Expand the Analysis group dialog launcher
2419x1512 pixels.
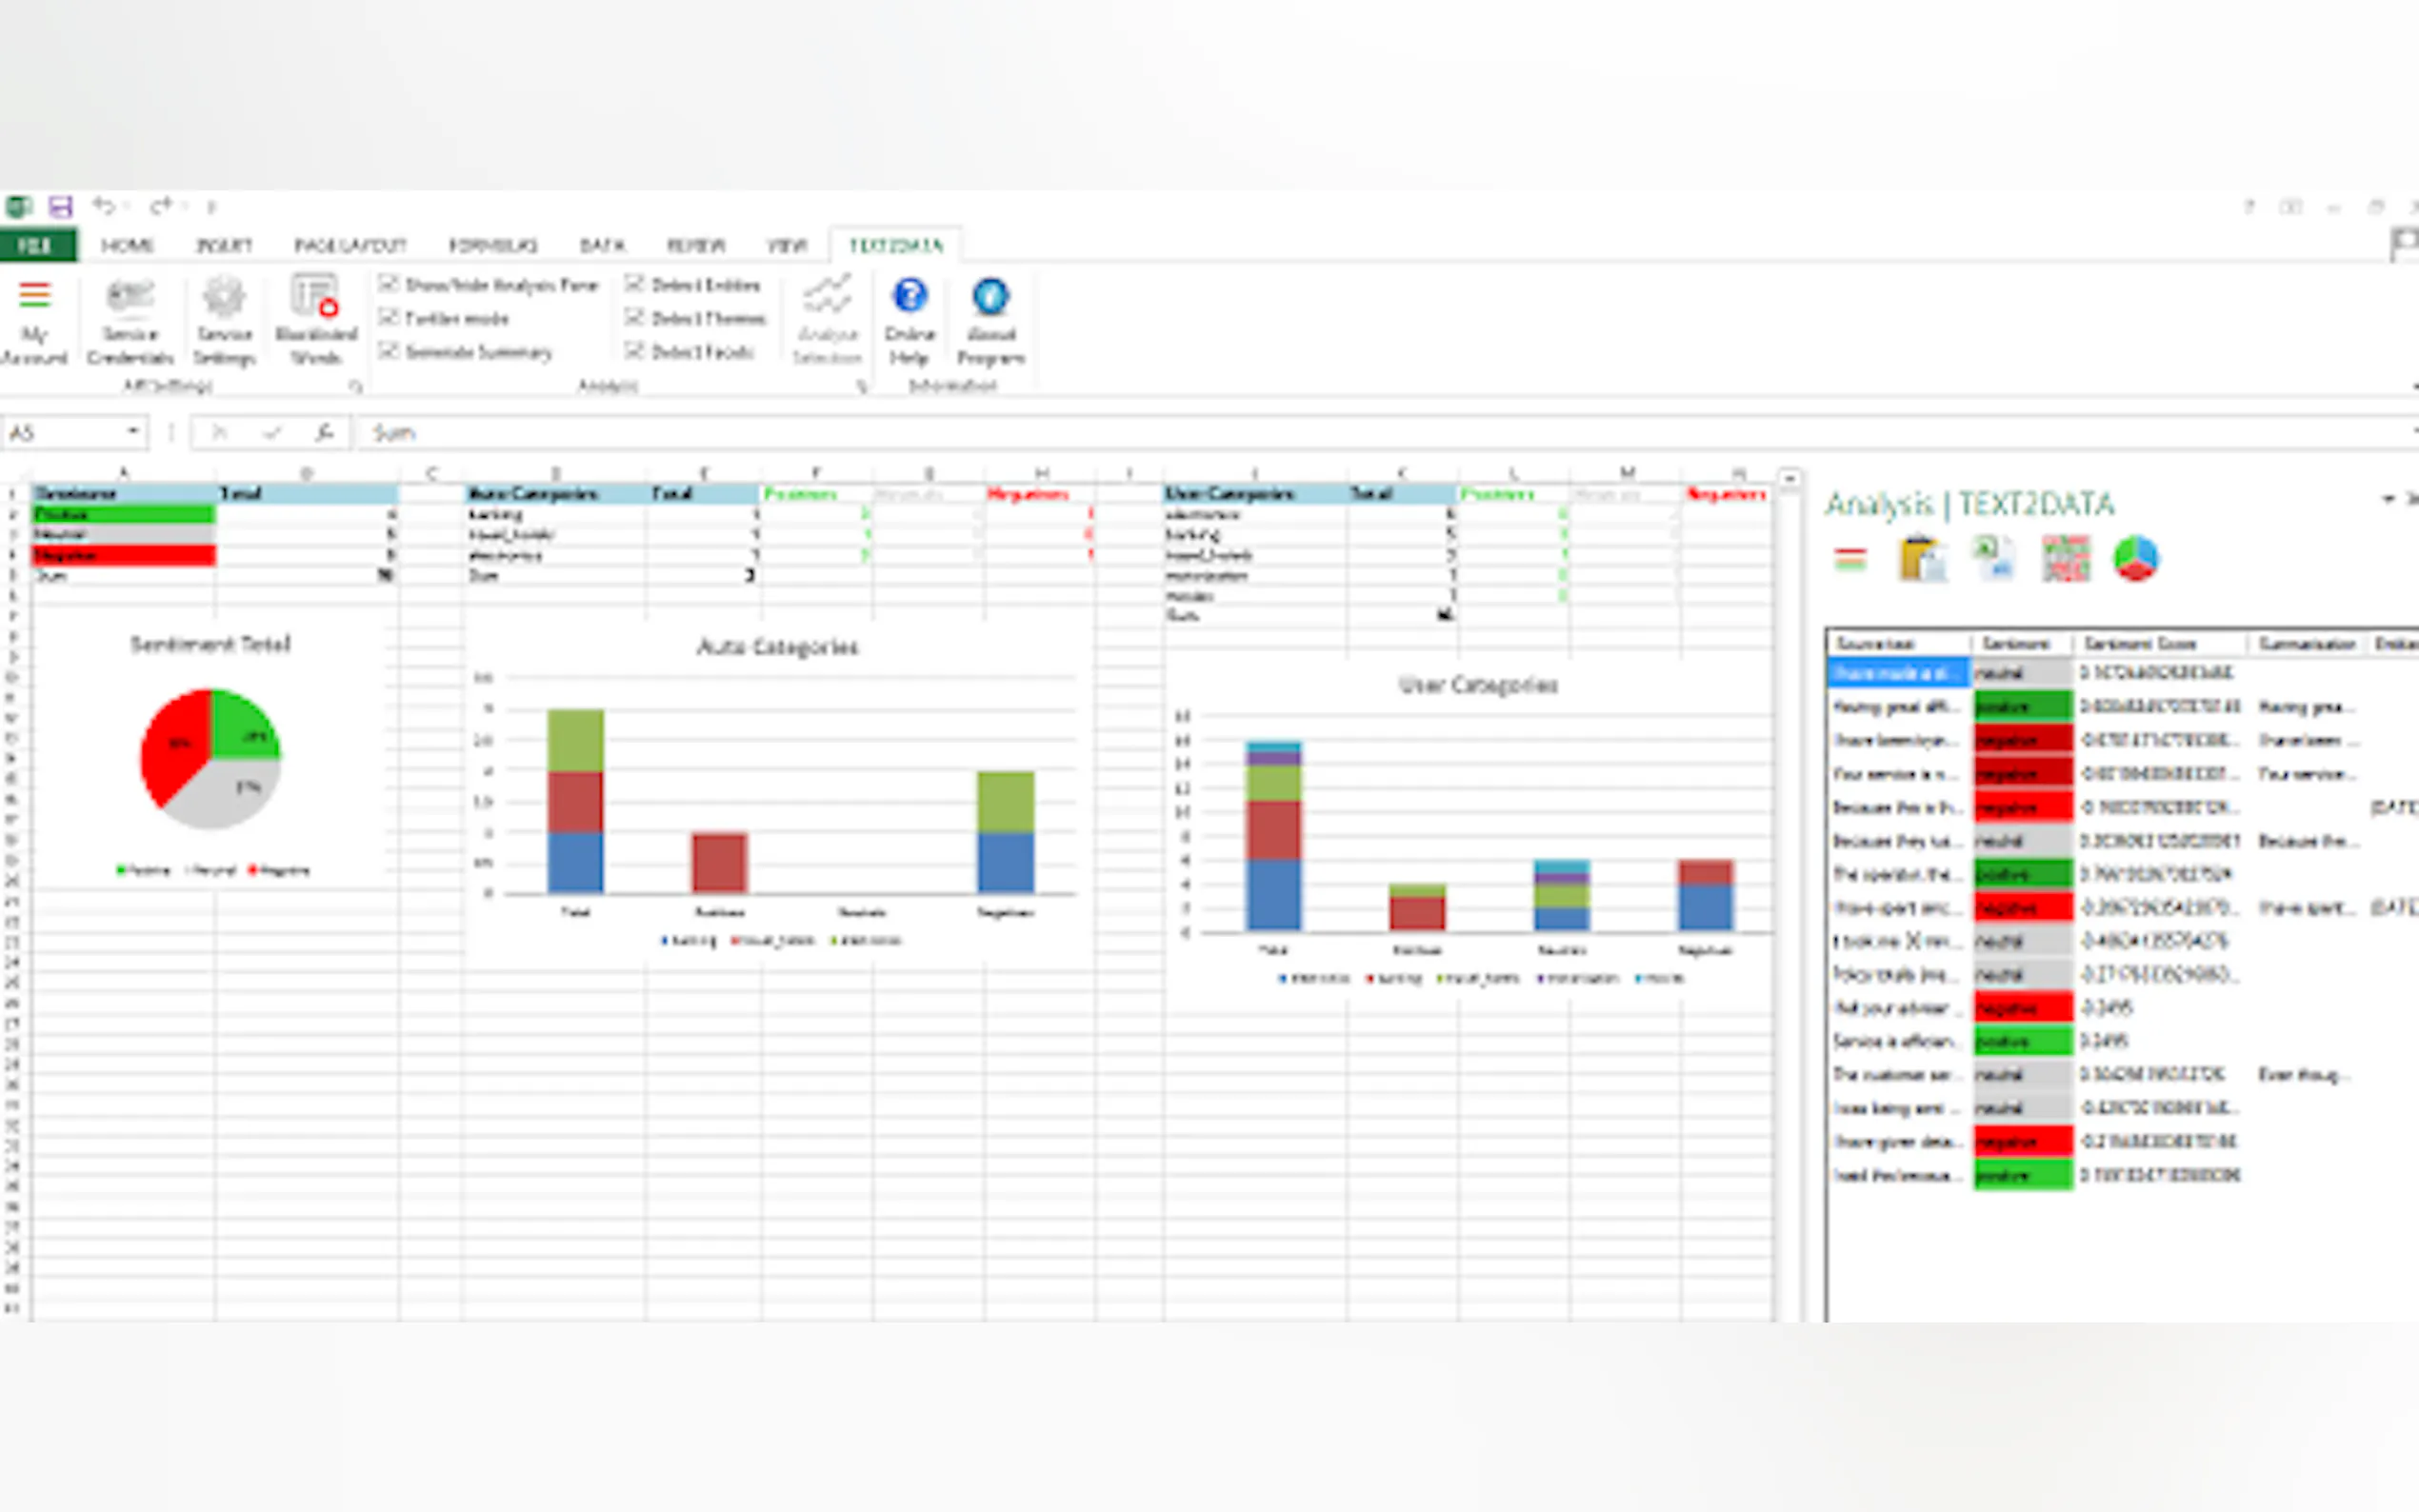pos(862,386)
